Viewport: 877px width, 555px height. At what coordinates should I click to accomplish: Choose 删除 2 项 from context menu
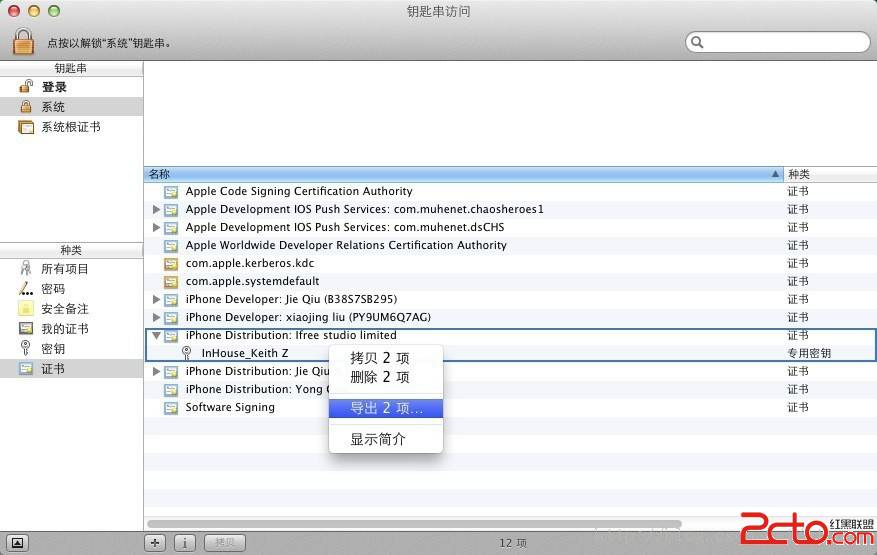[x=379, y=378]
